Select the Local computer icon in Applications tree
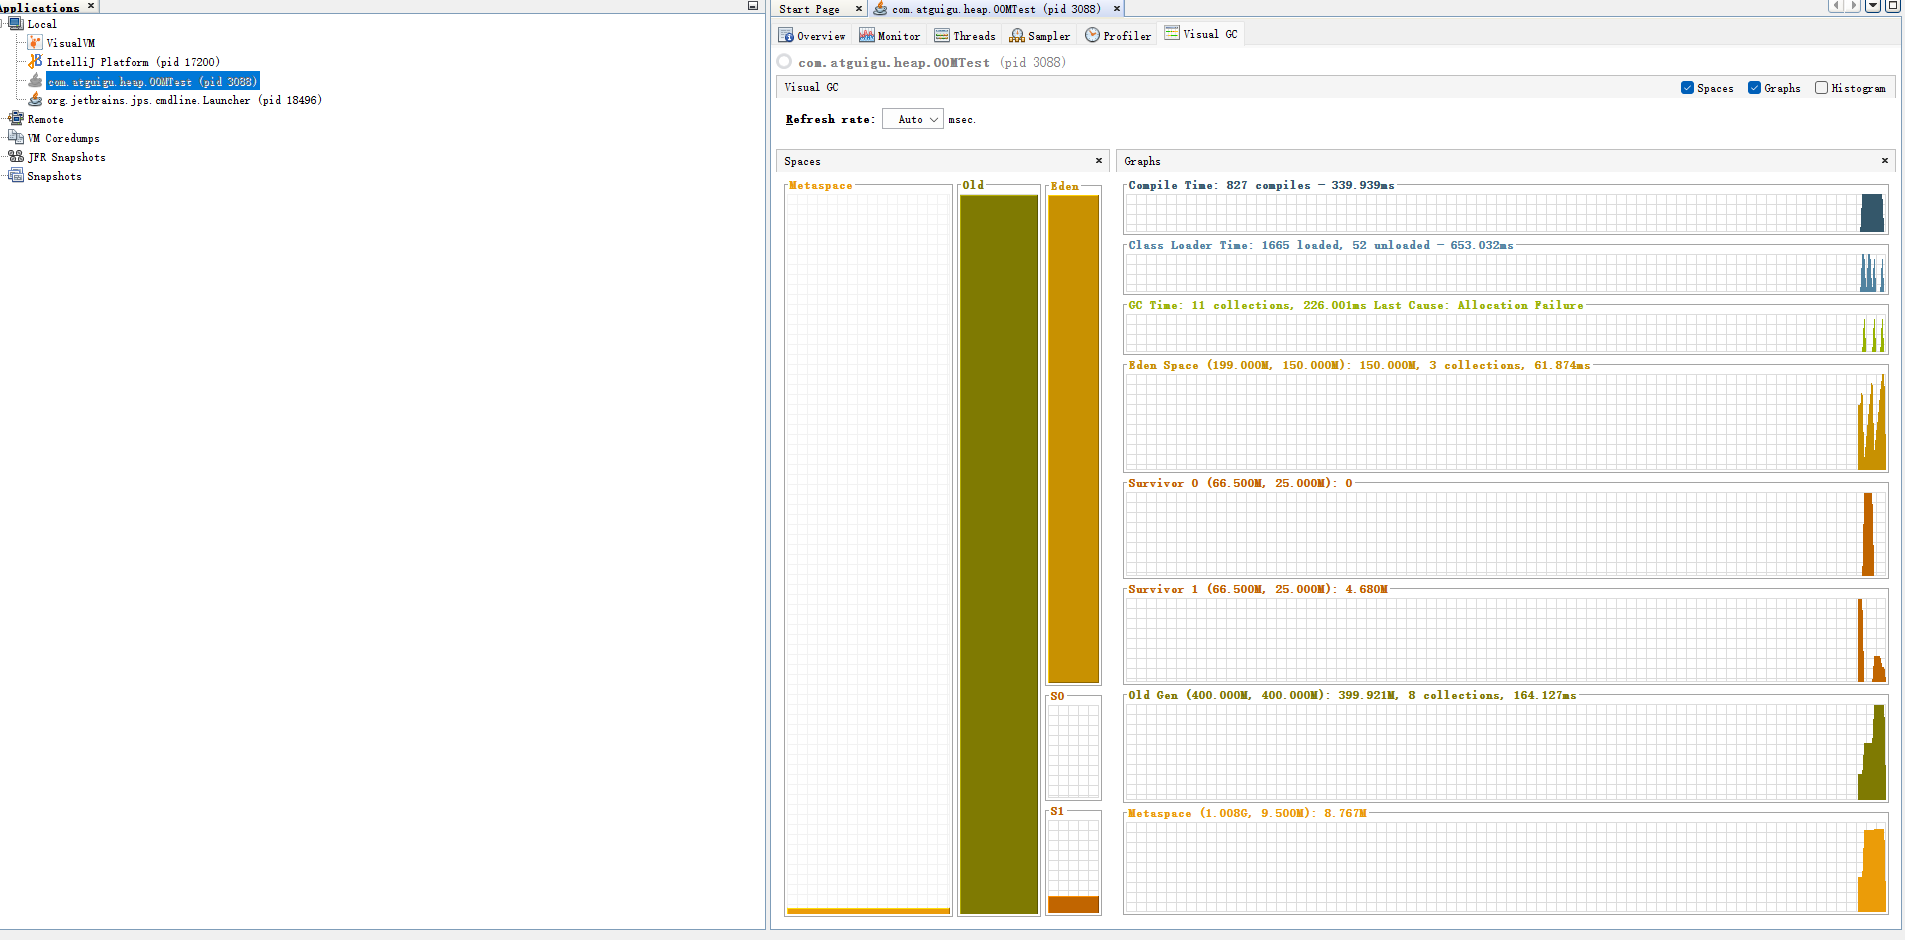1905x940 pixels. pos(16,23)
